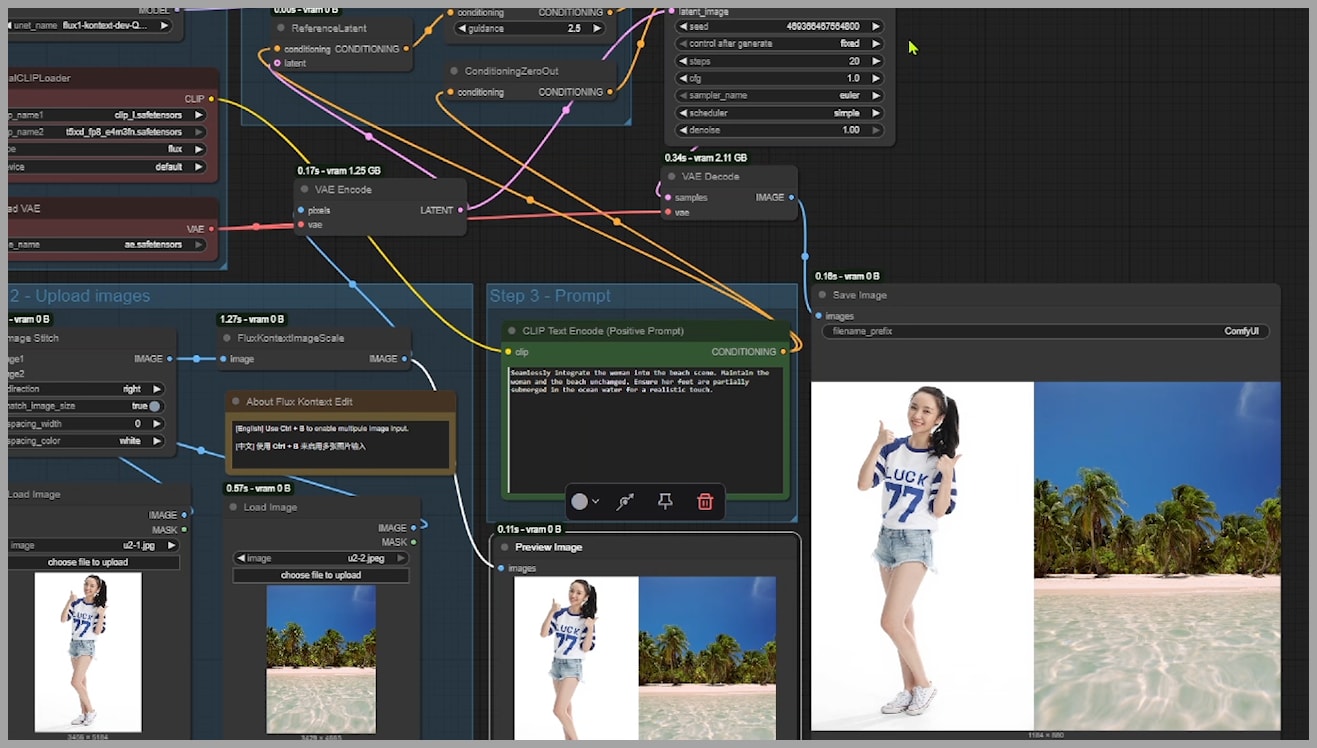This screenshot has height=748, width=1317.
Task: Open the color picker in the node toolbar
Action: (585, 501)
